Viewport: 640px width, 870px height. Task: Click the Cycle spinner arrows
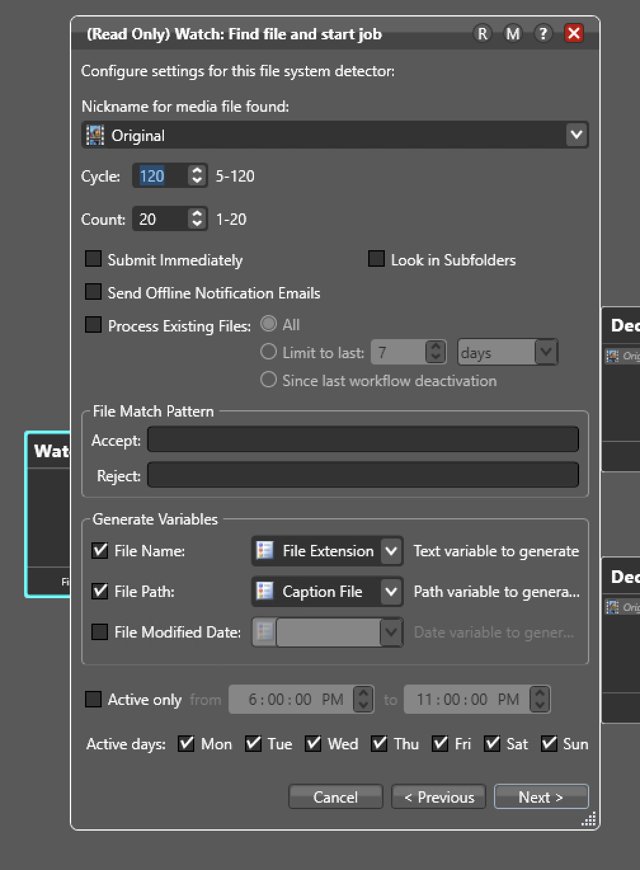point(196,176)
